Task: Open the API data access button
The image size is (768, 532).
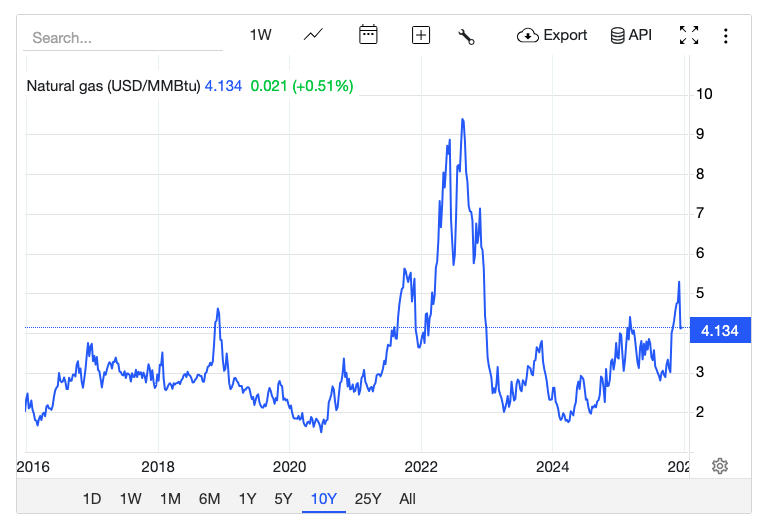Action: pyautogui.click(x=630, y=35)
